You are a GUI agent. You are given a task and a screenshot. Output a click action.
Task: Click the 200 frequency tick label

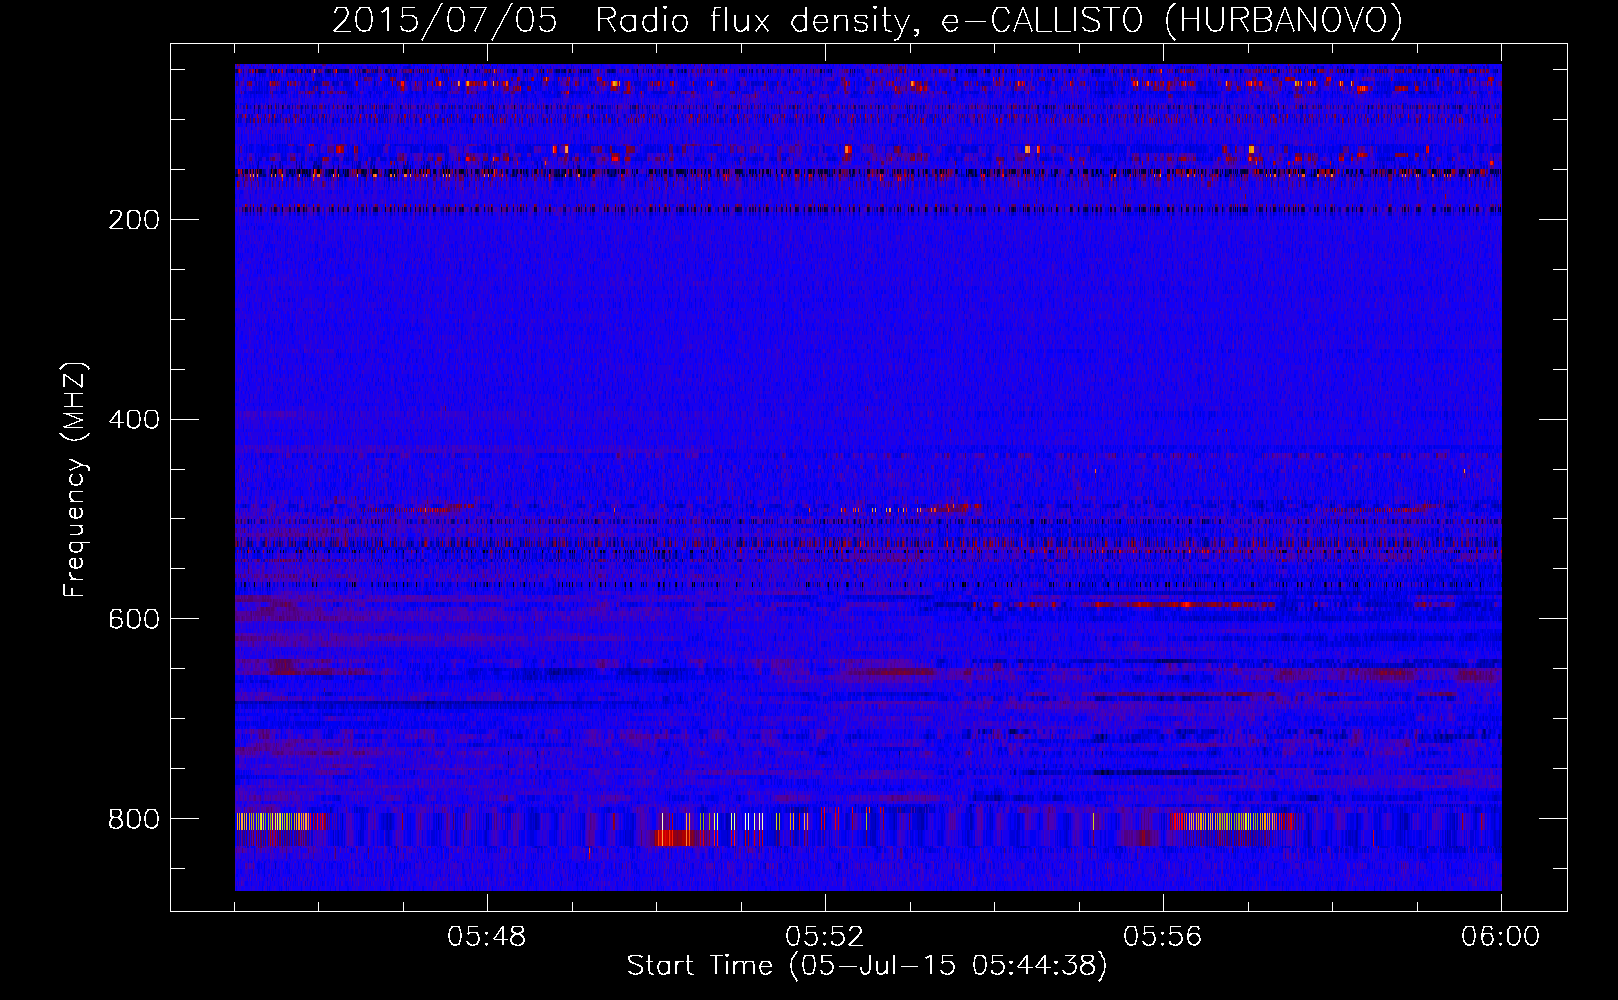[134, 220]
